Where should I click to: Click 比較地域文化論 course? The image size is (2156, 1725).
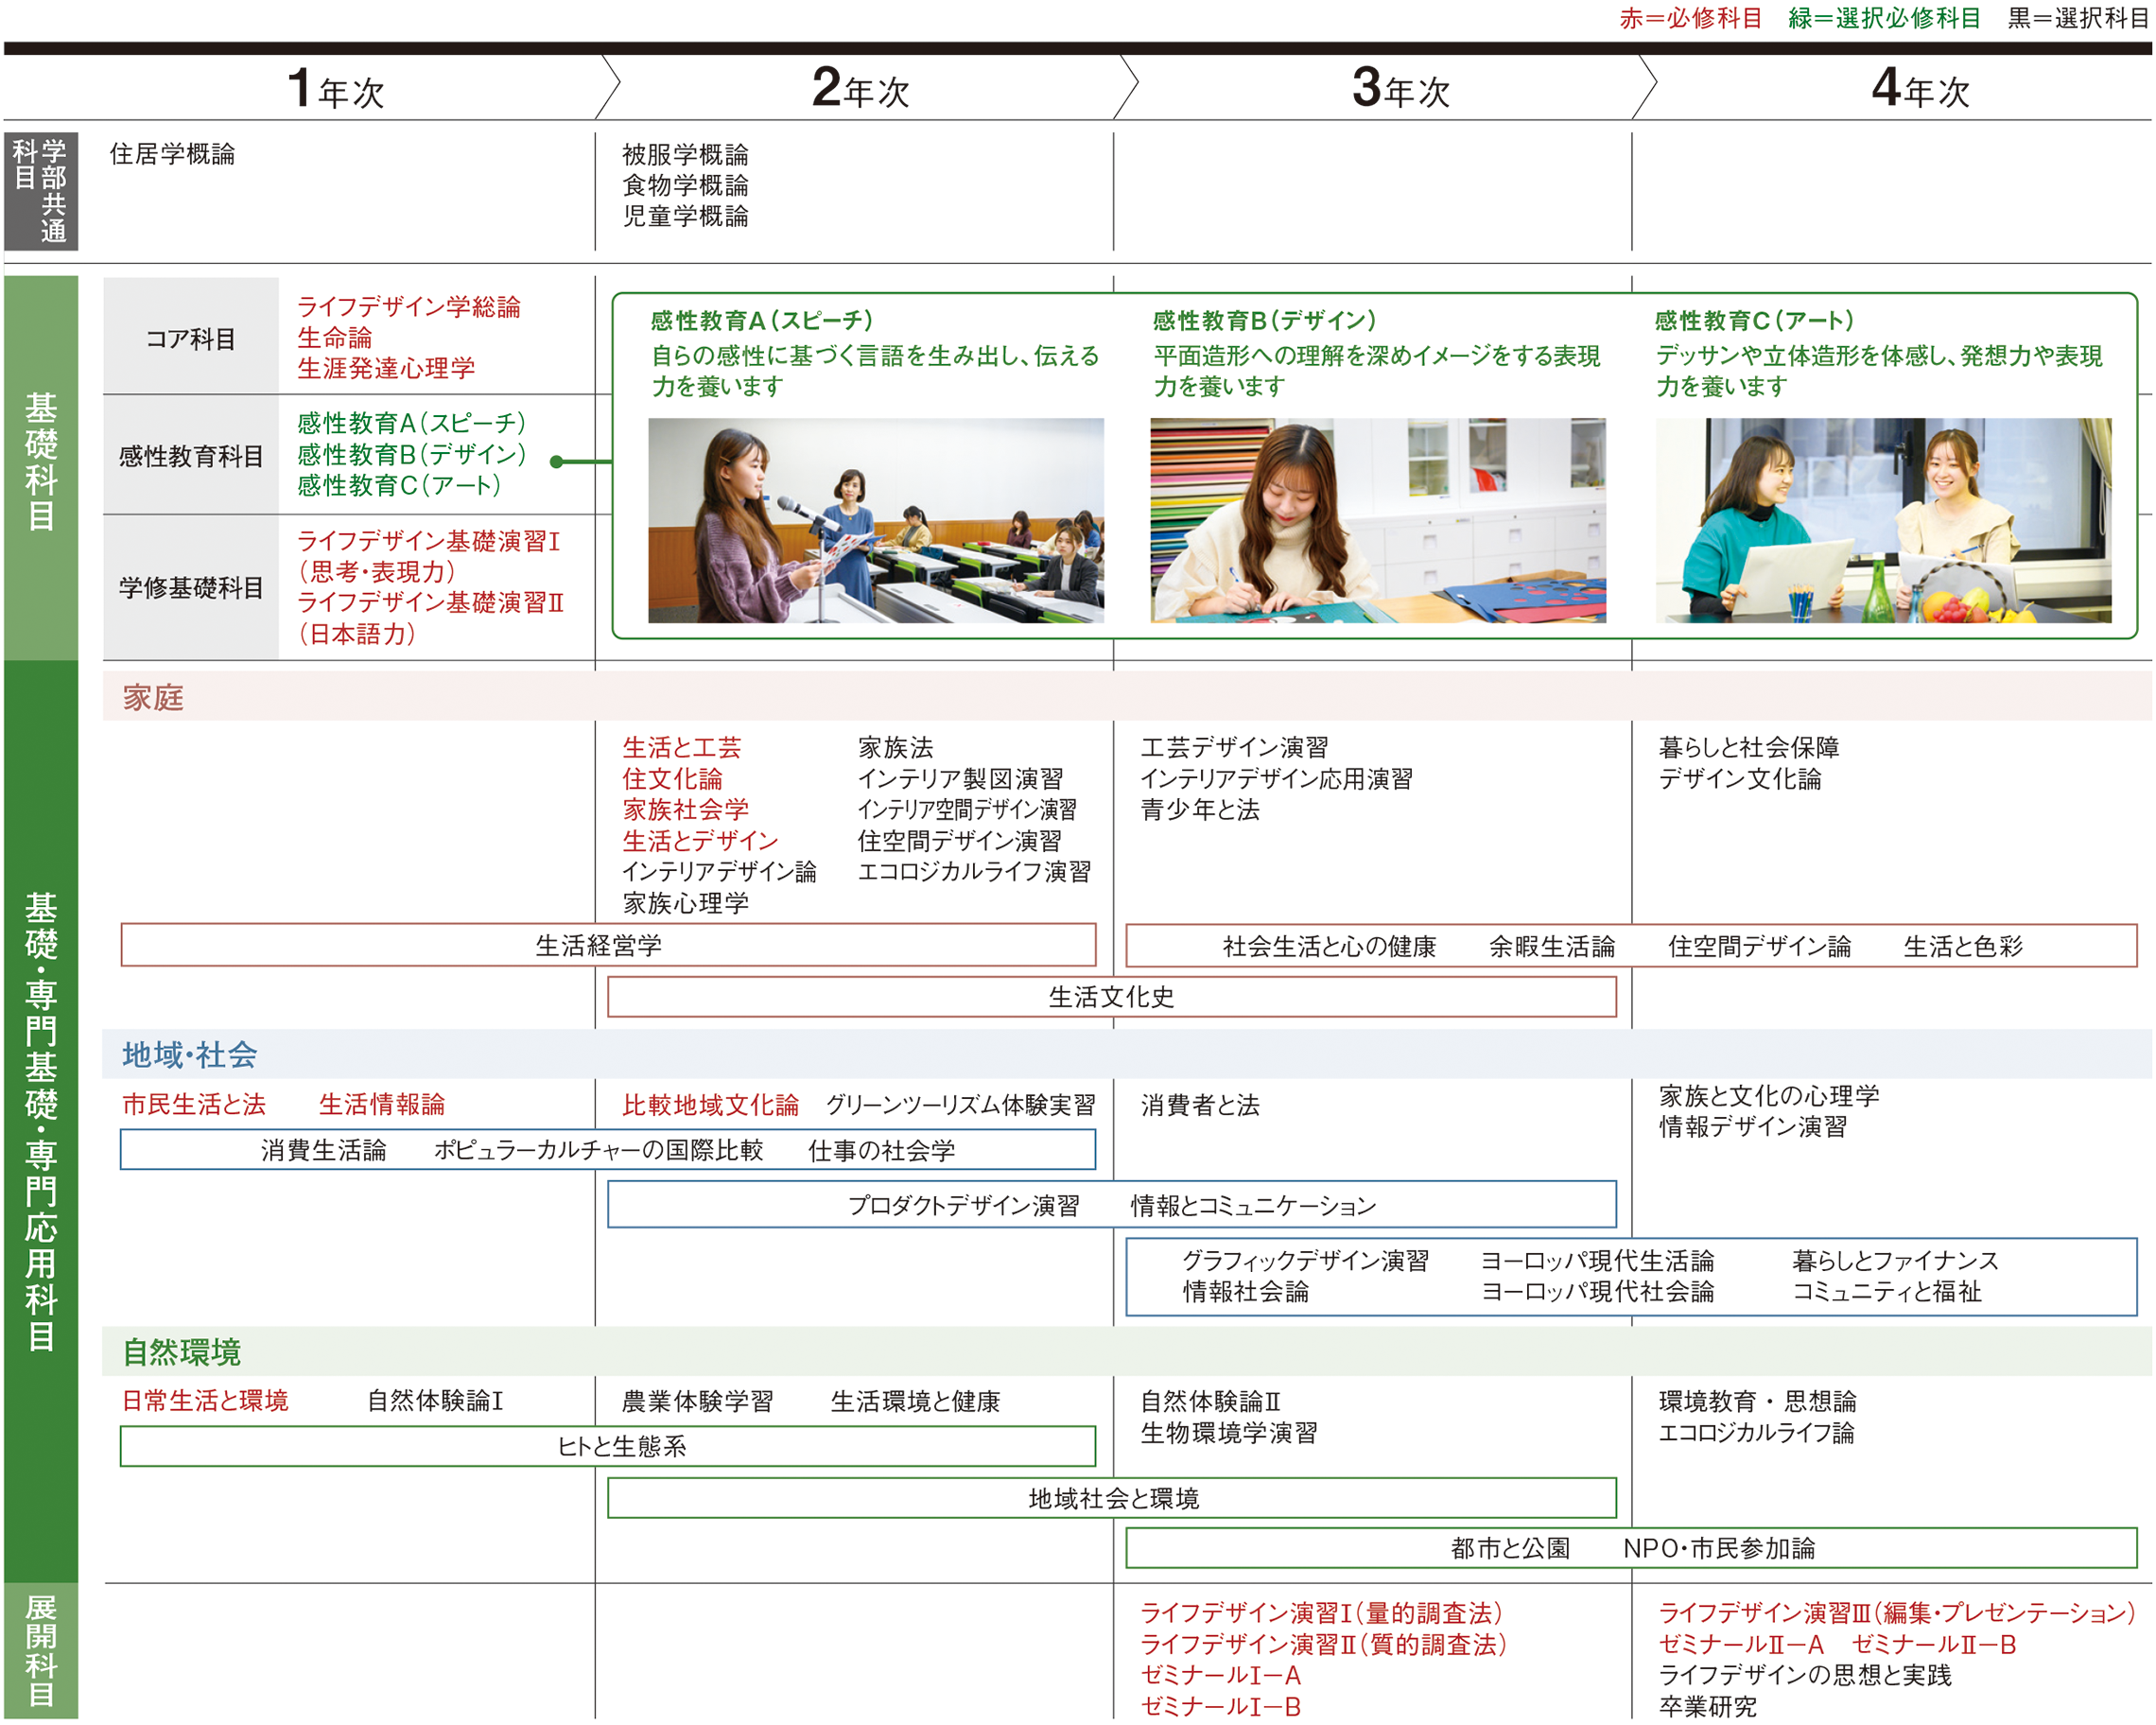point(710,1104)
